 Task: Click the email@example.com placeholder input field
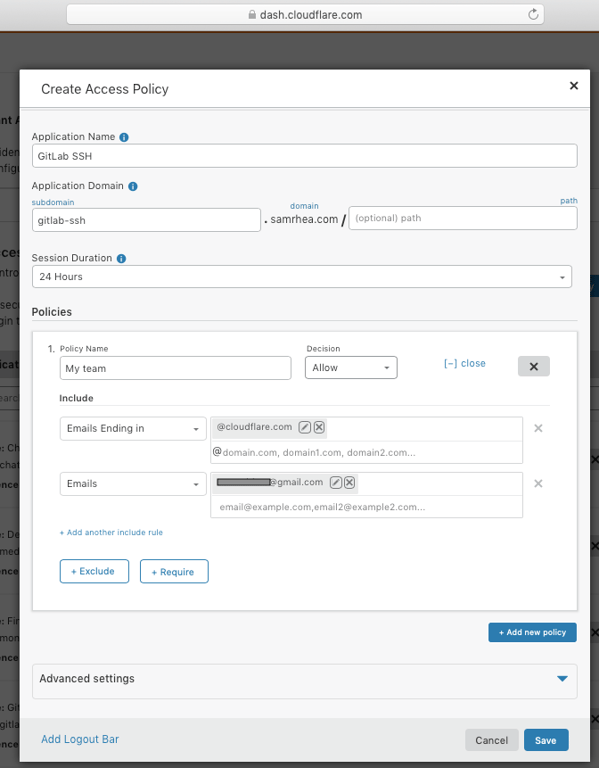click(x=366, y=507)
